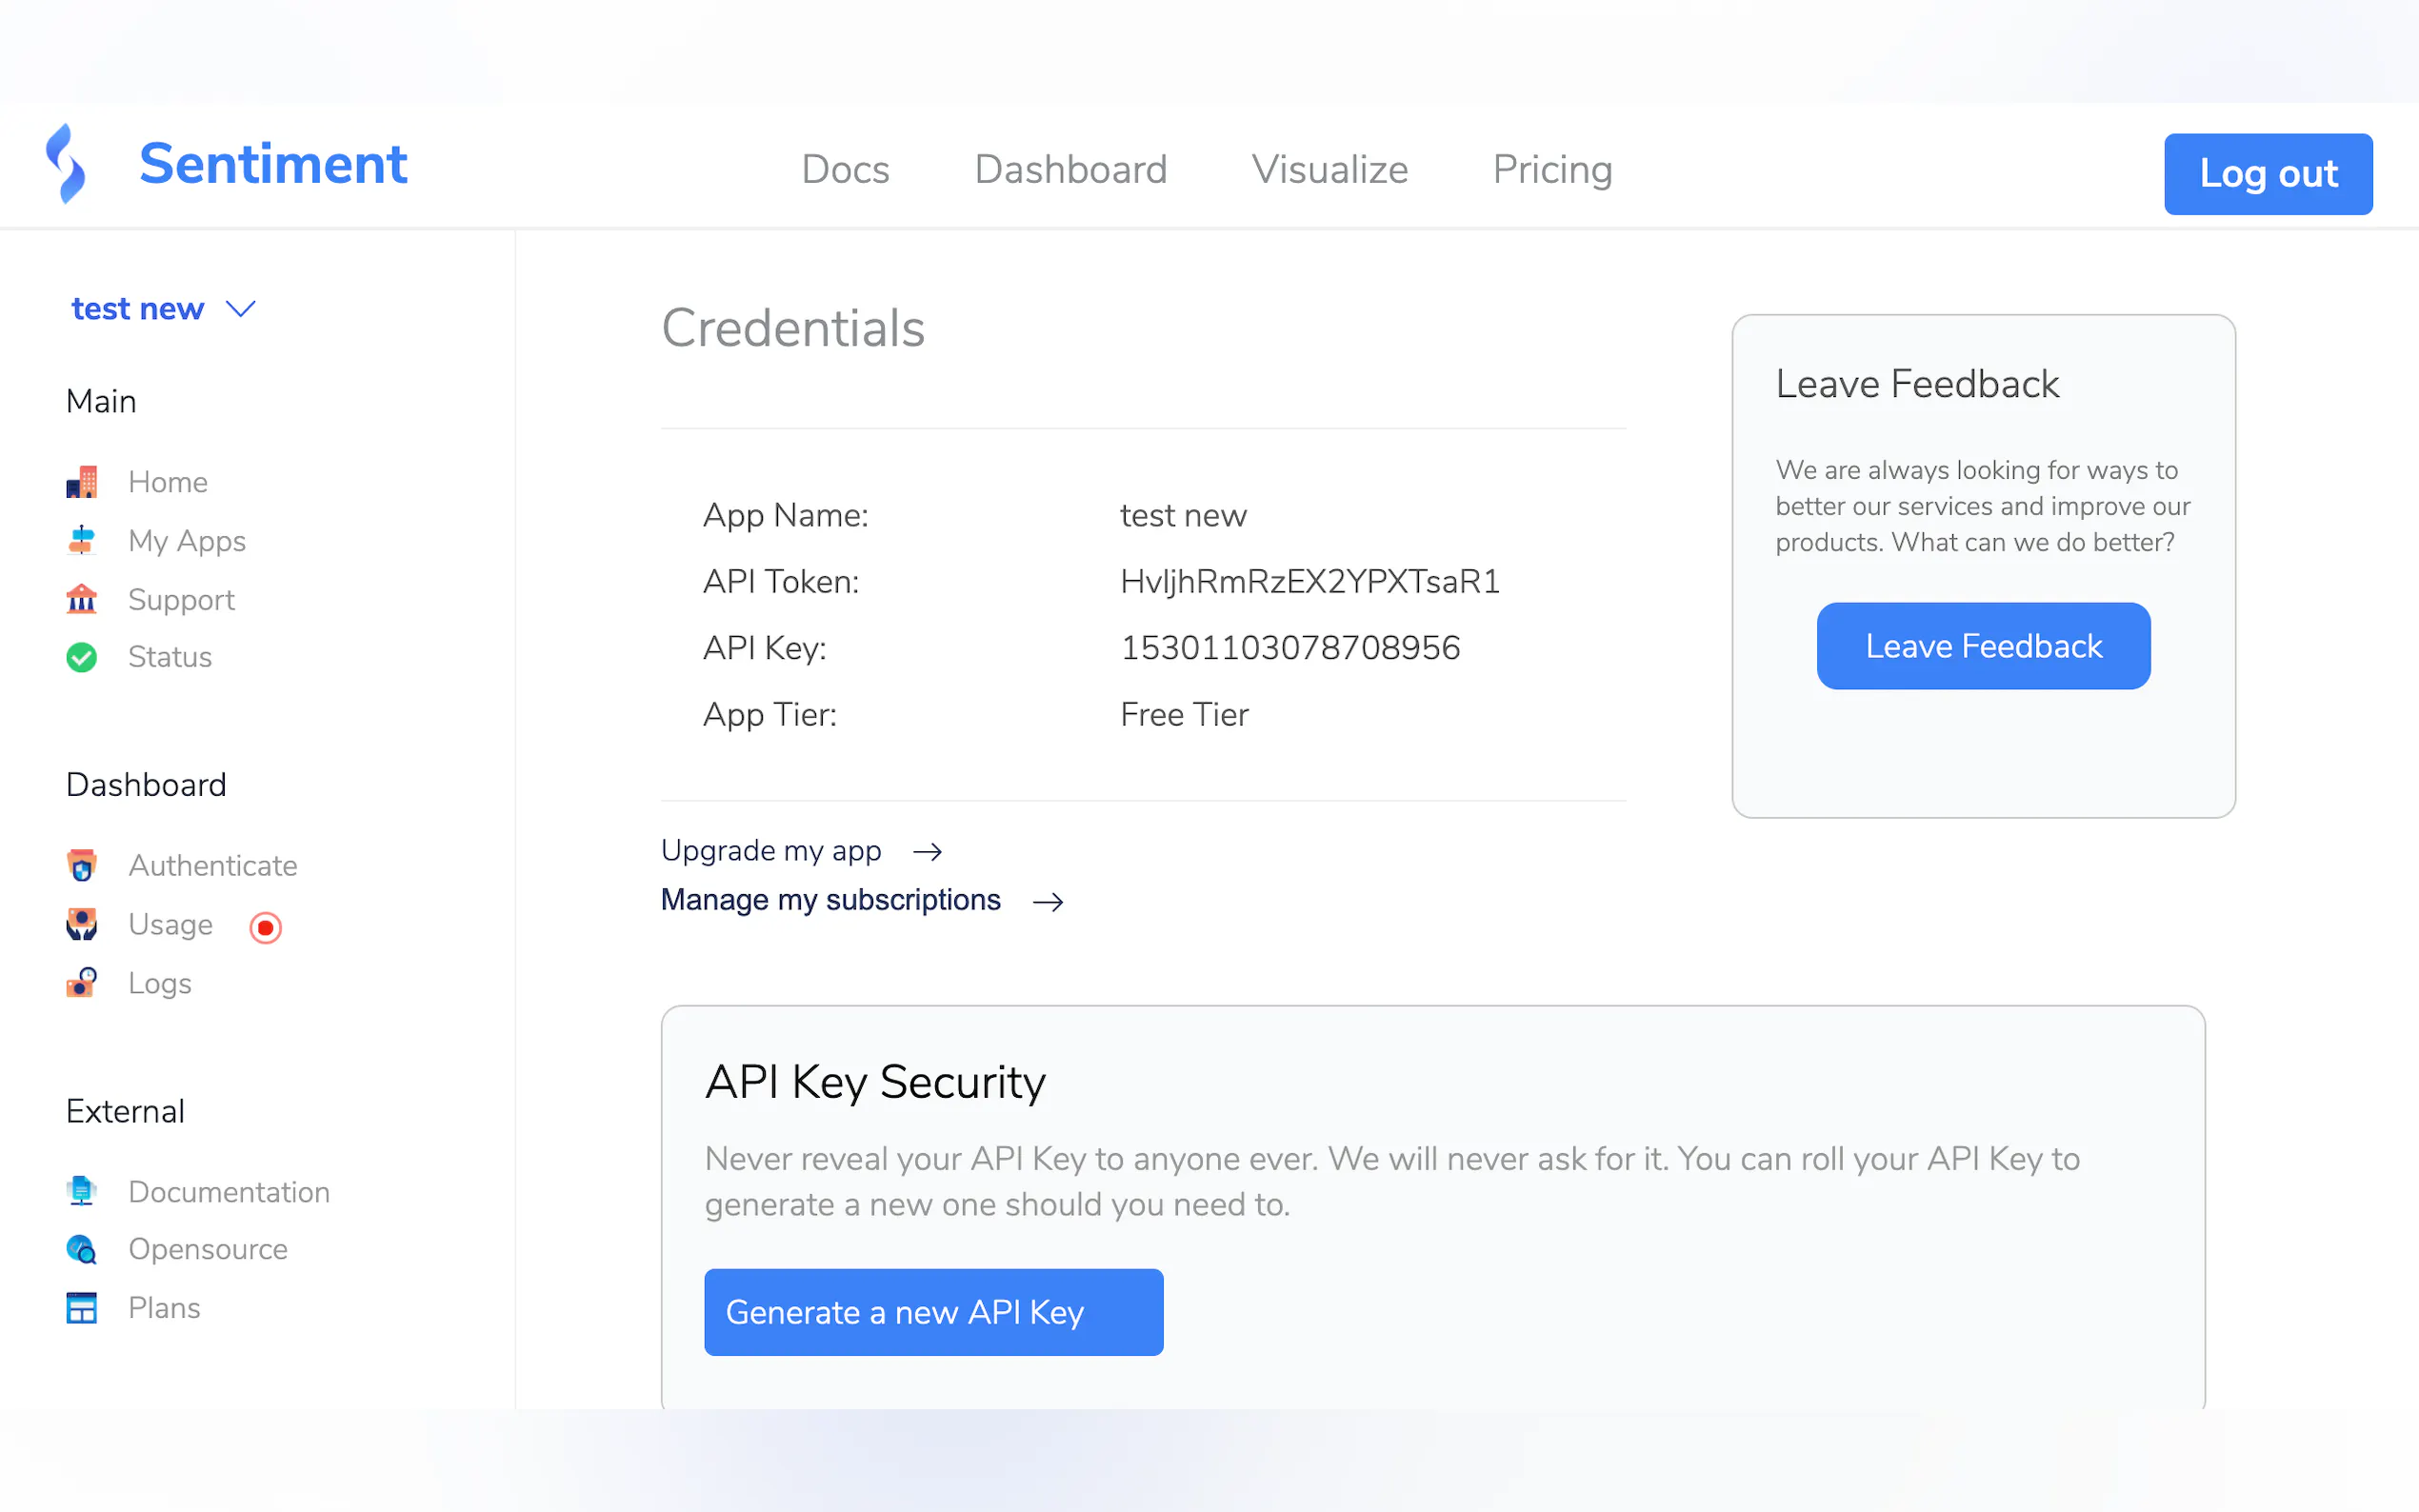Click the Home building icon in sidebar
The image size is (2419, 1512).
pos(82,482)
